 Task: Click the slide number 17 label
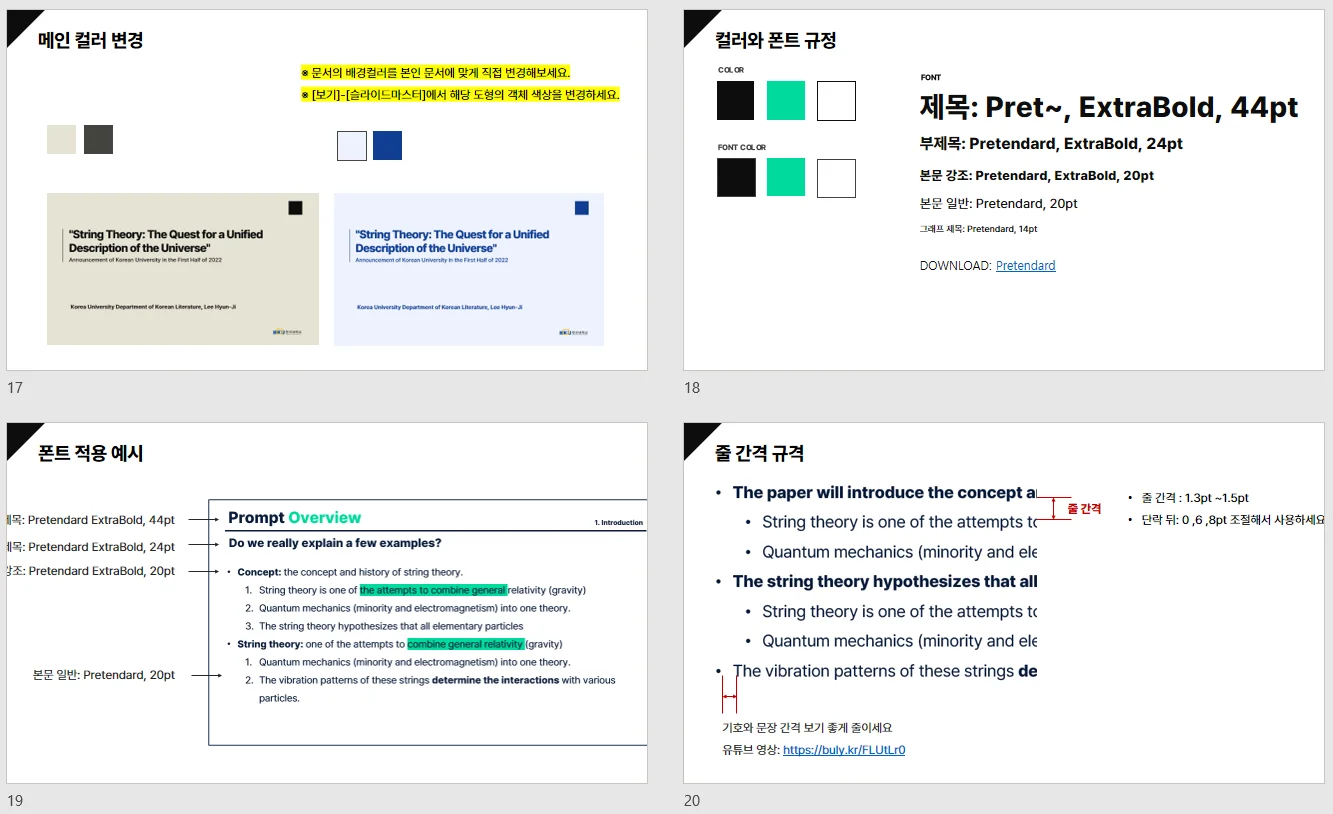[15, 388]
